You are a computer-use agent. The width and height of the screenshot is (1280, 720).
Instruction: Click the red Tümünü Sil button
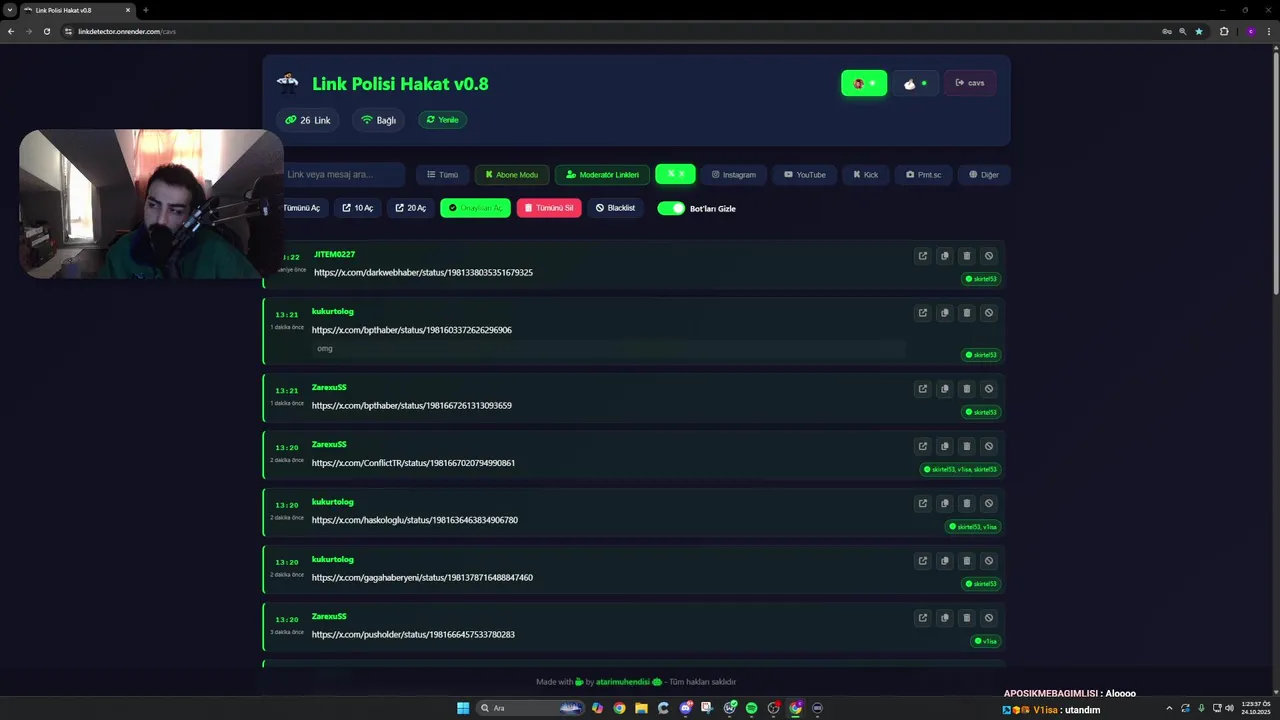(x=549, y=208)
